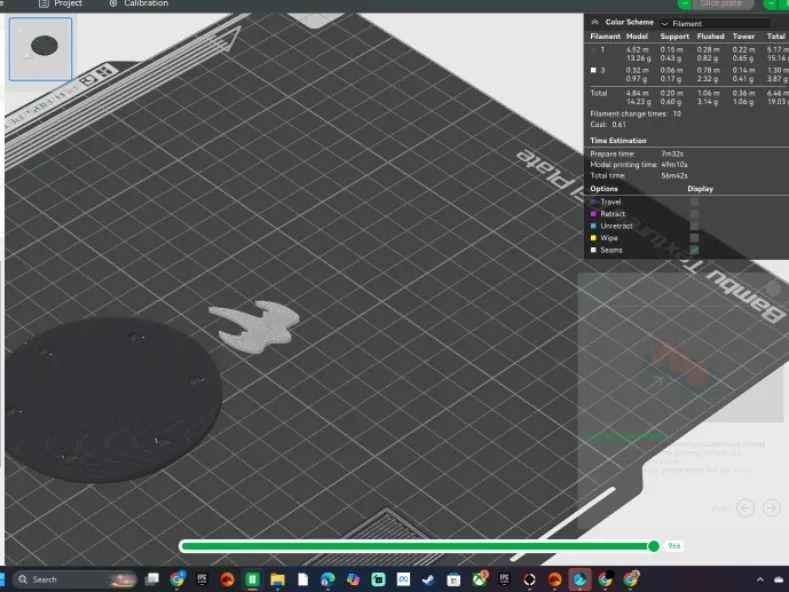The height and width of the screenshot is (592, 789).
Task: Click the Slice plate button
Action: (x=722, y=4)
